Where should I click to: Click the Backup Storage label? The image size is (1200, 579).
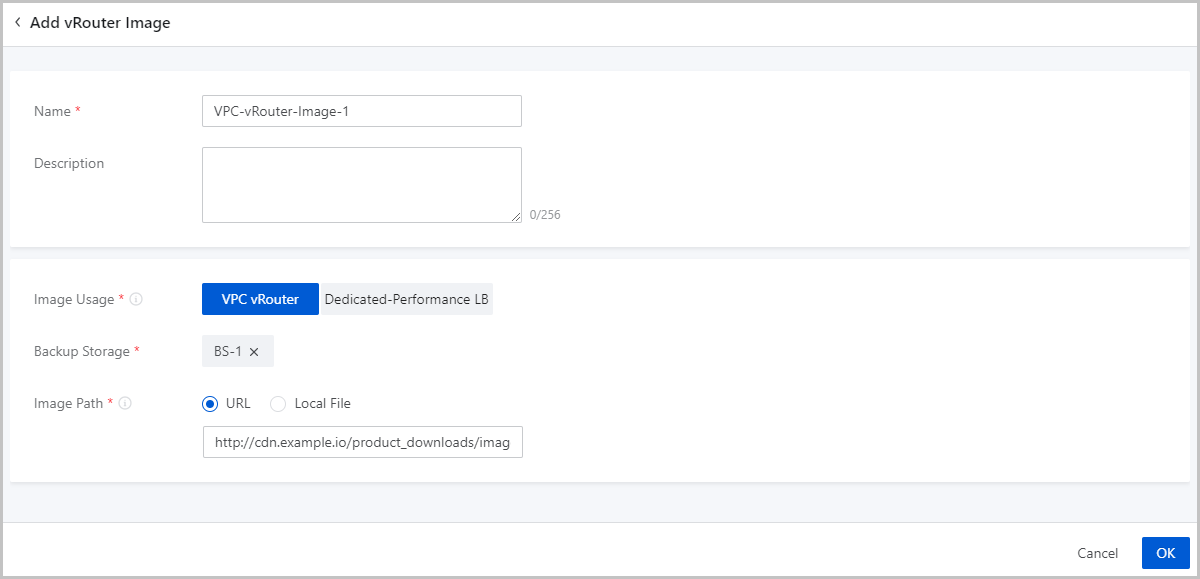click(x=81, y=352)
